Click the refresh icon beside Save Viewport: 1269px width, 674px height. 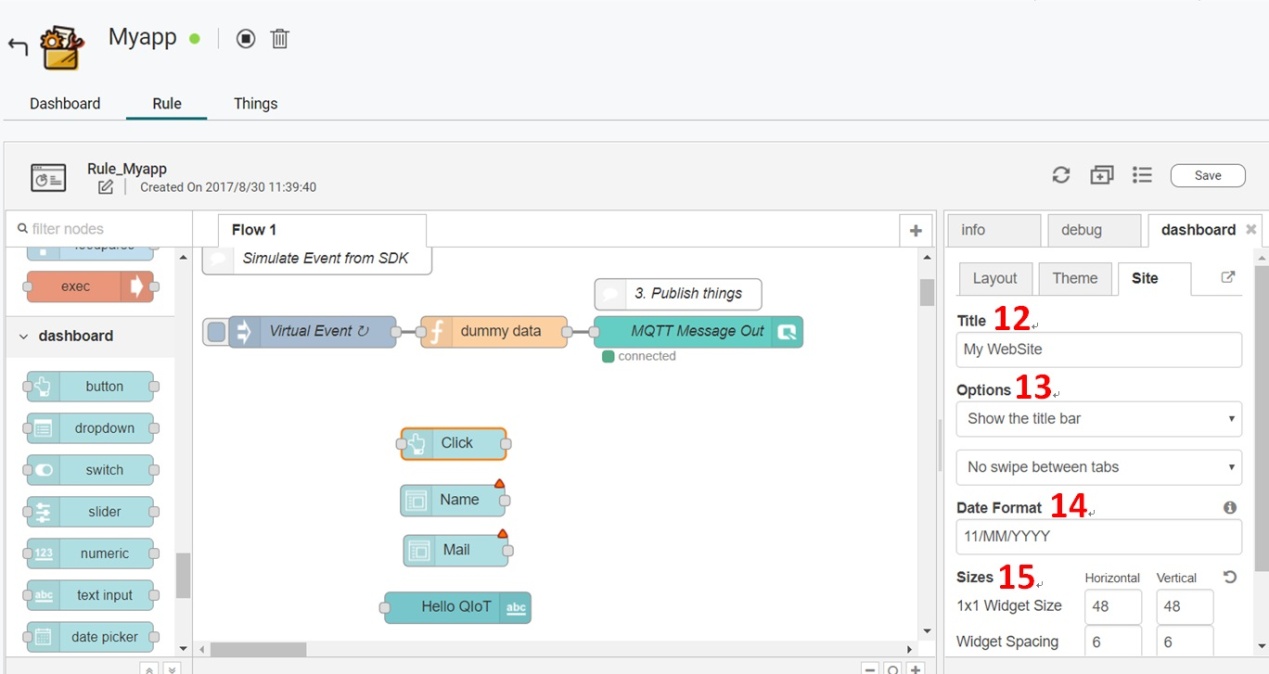coord(1061,175)
